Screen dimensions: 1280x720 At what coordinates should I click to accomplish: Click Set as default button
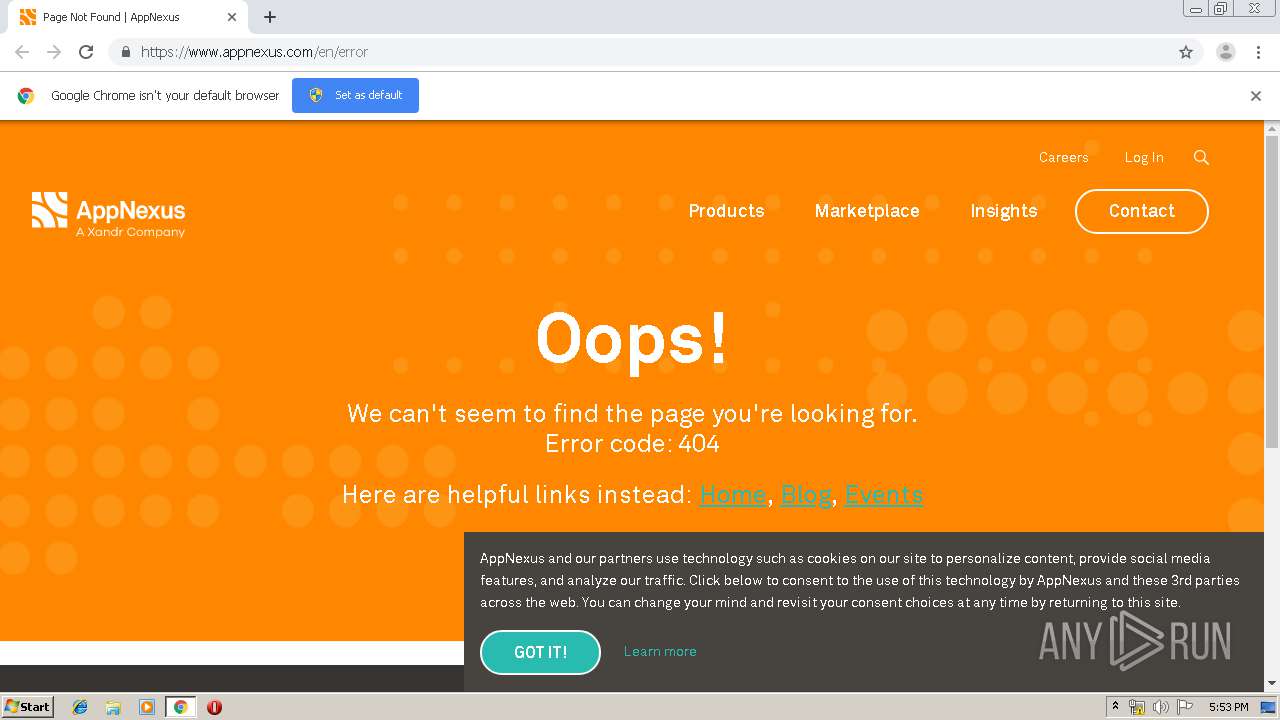[x=355, y=95]
